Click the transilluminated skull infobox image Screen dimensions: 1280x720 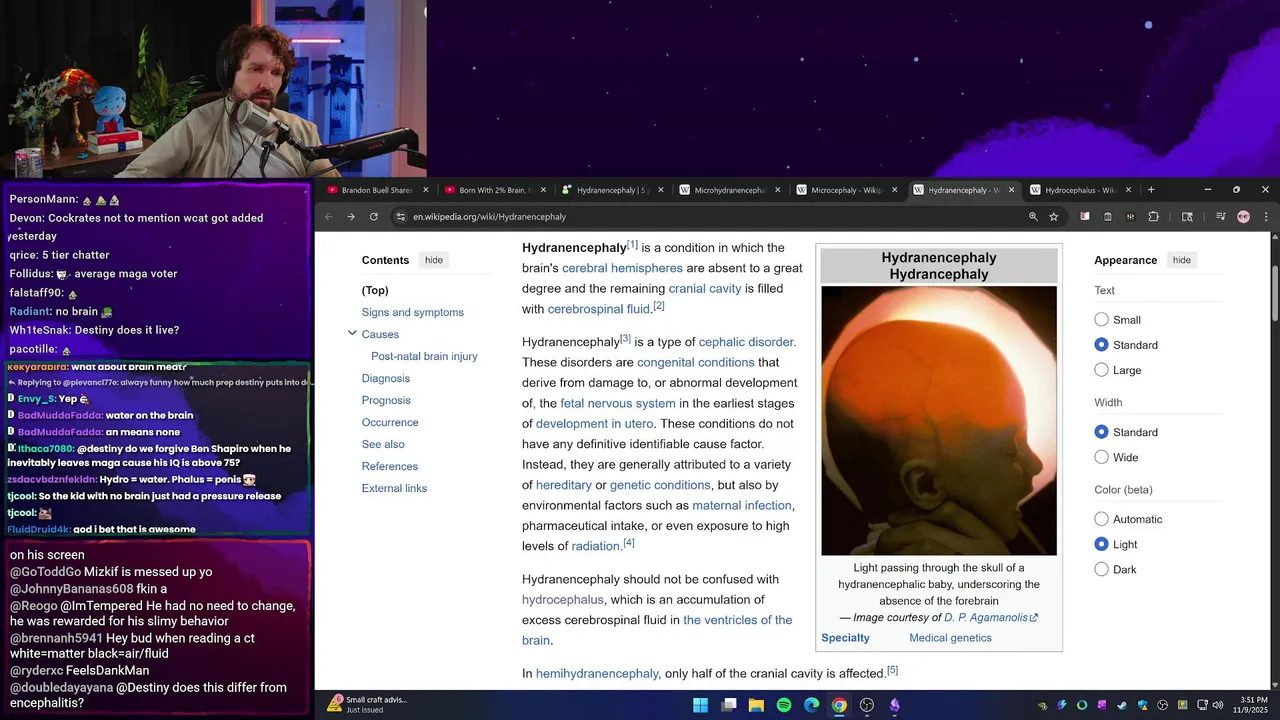click(939, 420)
